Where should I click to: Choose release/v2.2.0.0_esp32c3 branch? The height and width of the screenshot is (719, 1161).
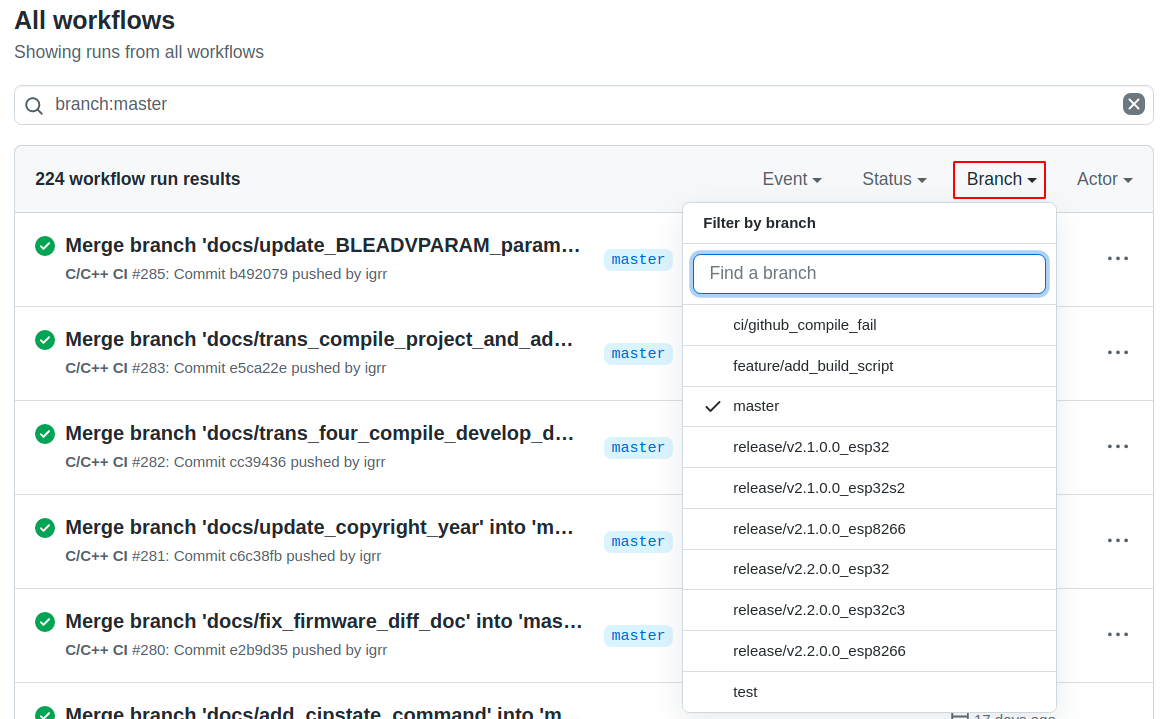pos(818,610)
